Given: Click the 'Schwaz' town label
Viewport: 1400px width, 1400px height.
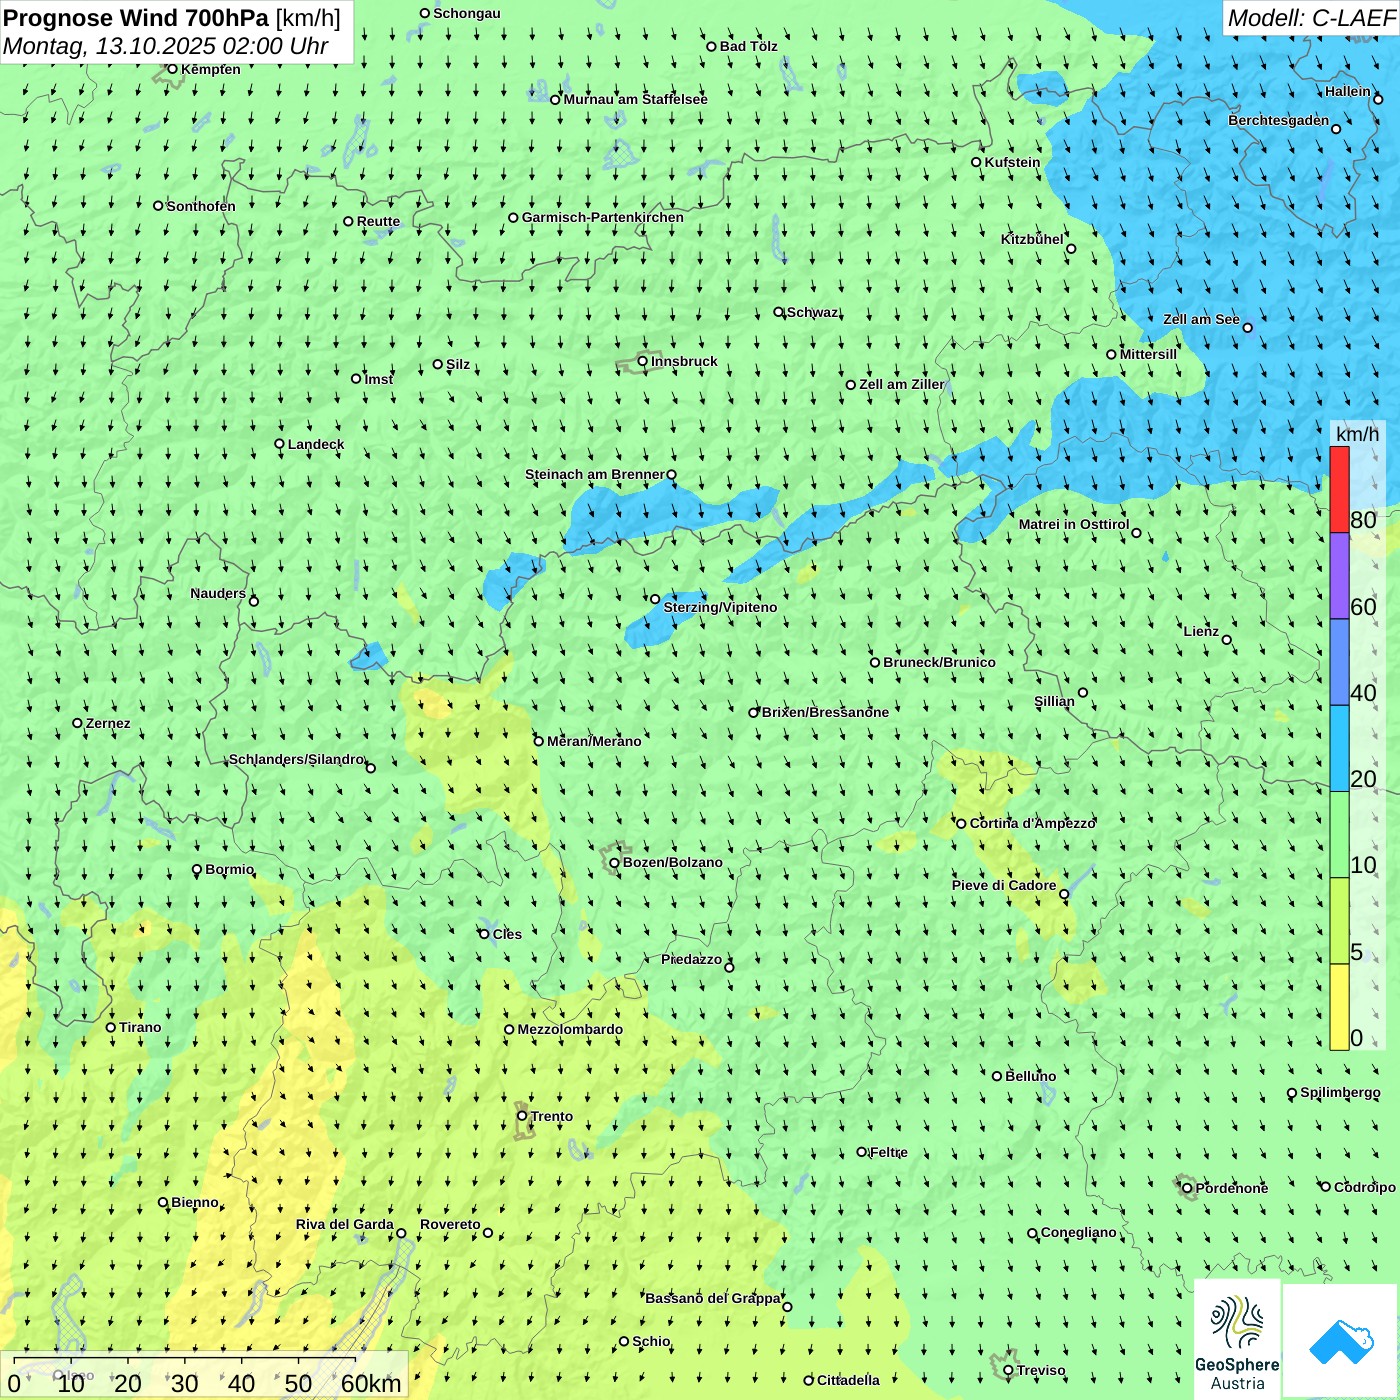Looking at the screenshot, I should [813, 312].
